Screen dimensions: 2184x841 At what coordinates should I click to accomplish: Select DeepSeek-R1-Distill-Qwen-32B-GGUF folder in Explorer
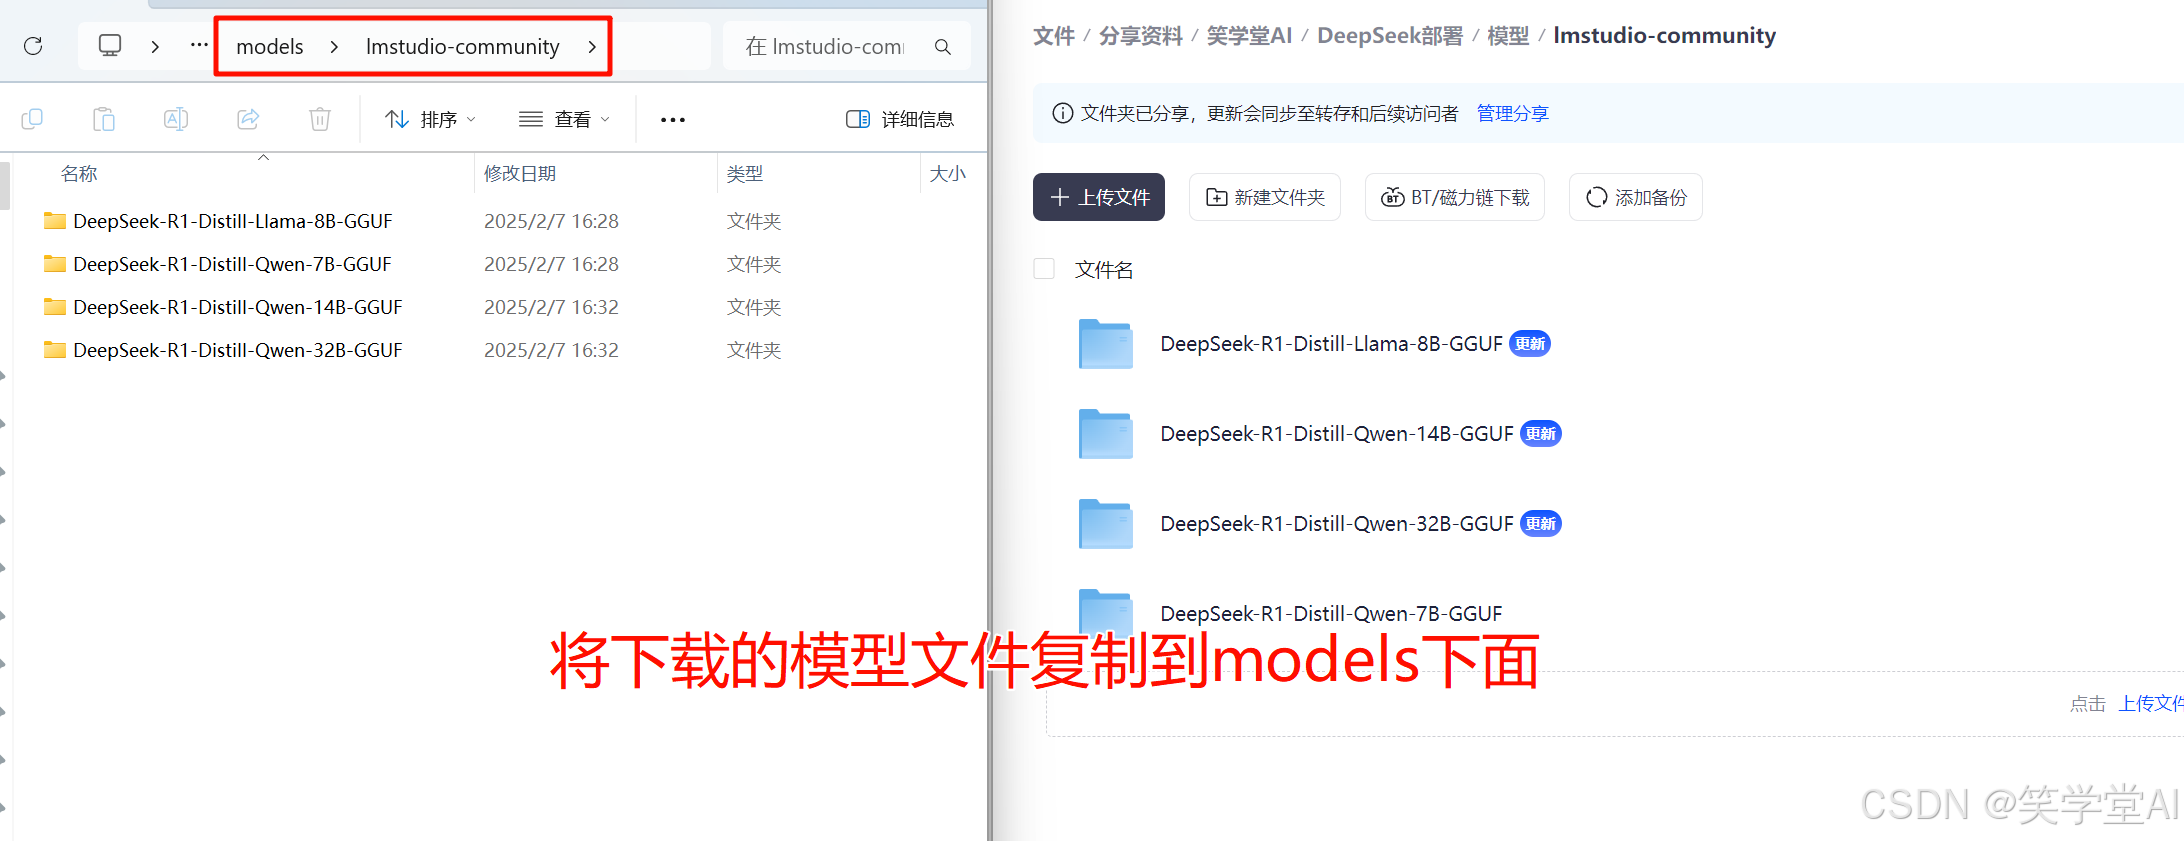coord(238,350)
